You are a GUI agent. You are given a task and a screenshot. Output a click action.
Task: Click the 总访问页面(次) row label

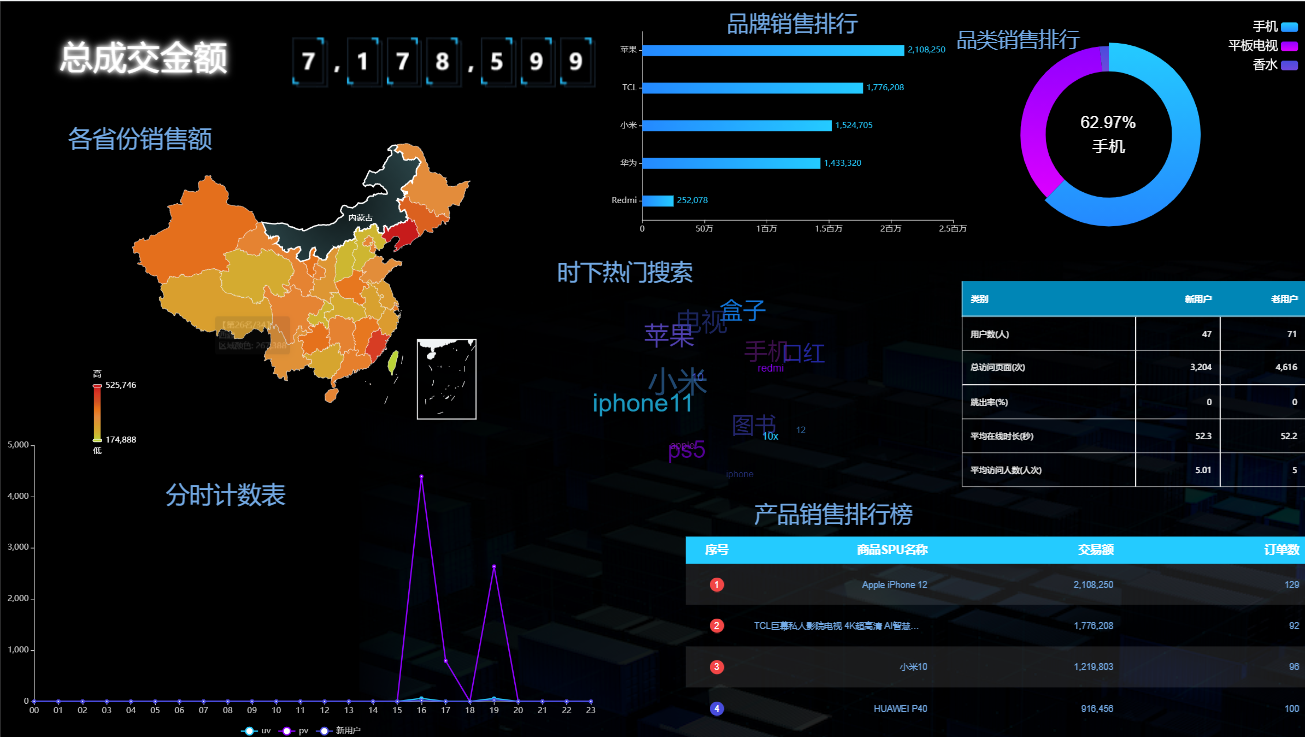click(x=997, y=368)
